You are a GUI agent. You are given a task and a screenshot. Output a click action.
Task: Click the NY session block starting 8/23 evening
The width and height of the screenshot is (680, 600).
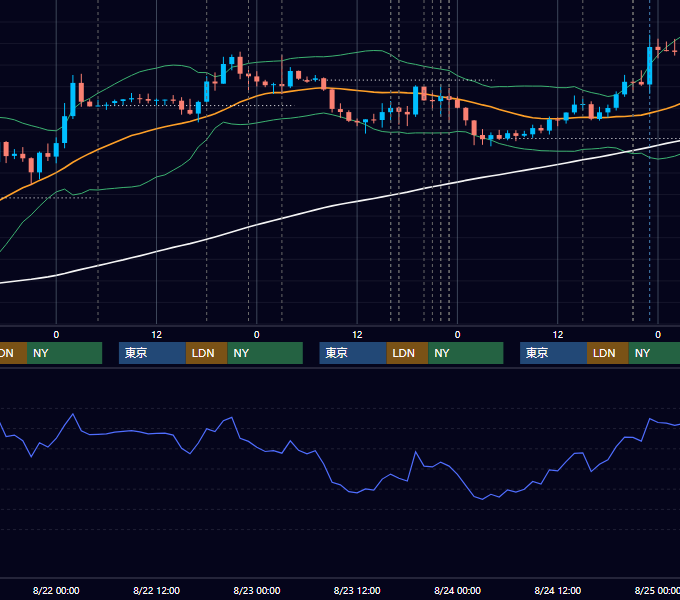(466, 353)
